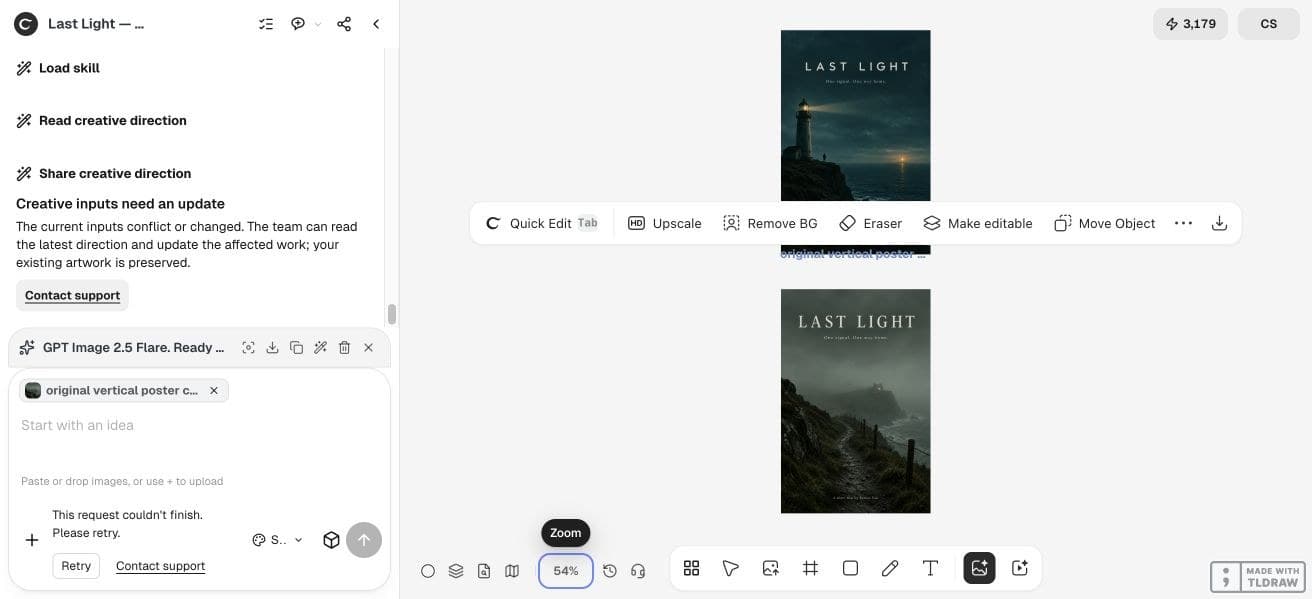Choose Remove BG from image toolbar
The width and height of the screenshot is (1312, 599).
coord(770,223)
